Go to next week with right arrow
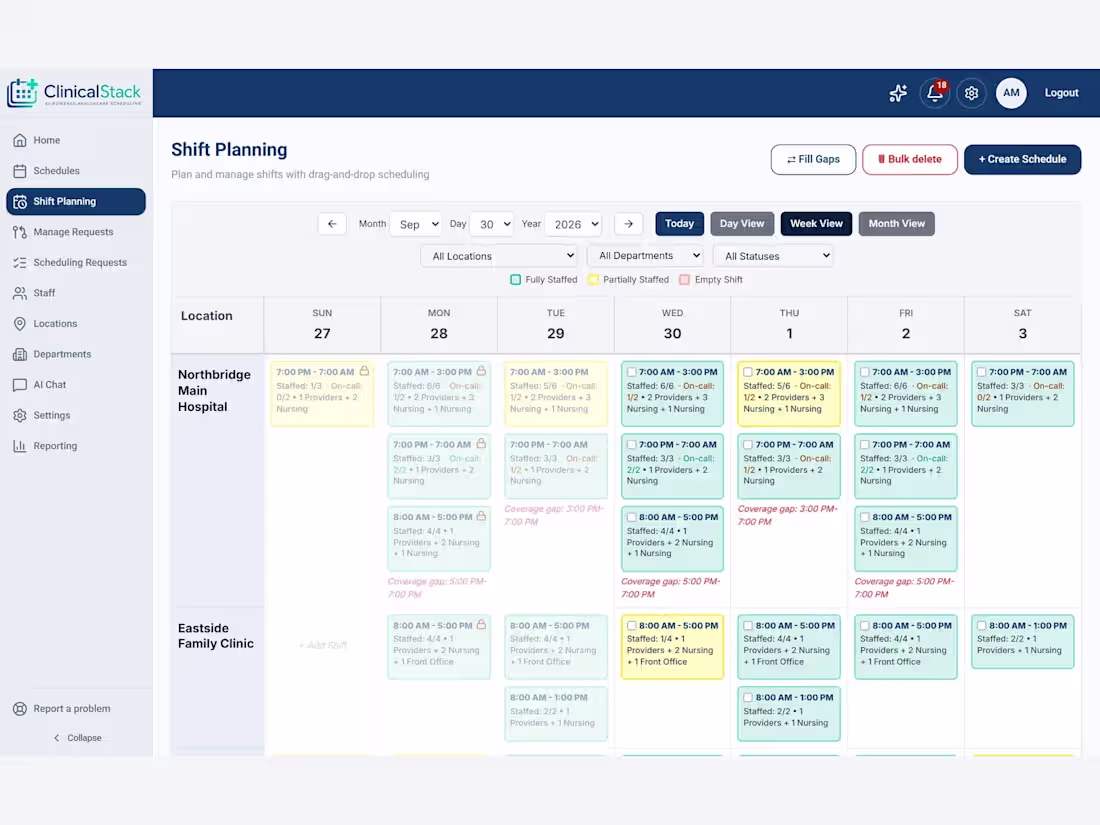The height and width of the screenshot is (825, 1100). (629, 224)
